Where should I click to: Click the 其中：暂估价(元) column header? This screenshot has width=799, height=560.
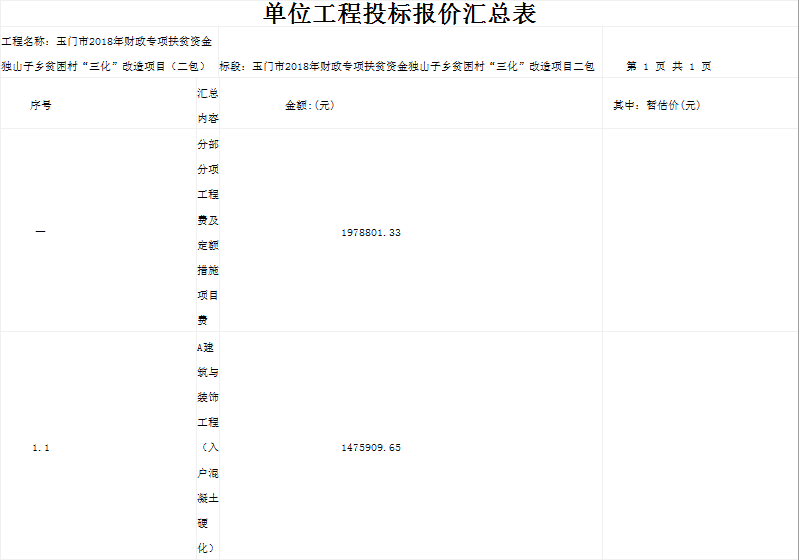[656, 105]
